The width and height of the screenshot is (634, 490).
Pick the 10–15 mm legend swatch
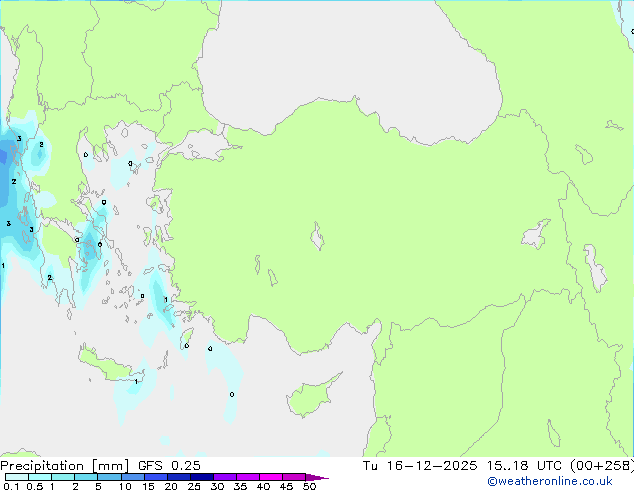coord(133,477)
